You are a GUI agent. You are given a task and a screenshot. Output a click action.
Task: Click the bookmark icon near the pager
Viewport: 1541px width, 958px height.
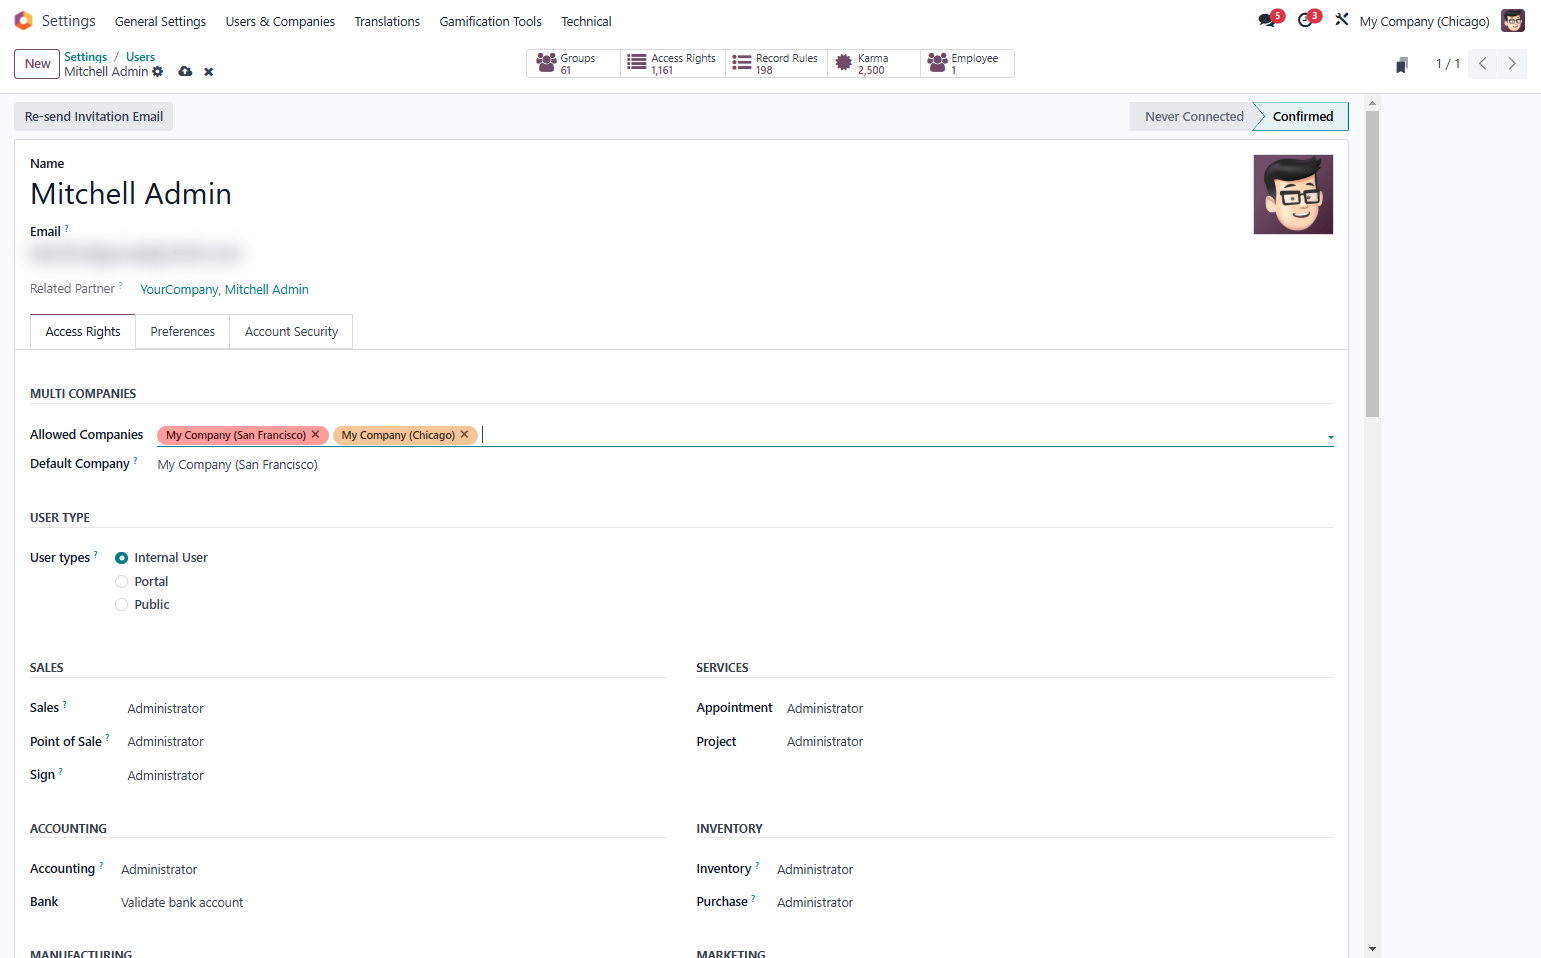1402,65
